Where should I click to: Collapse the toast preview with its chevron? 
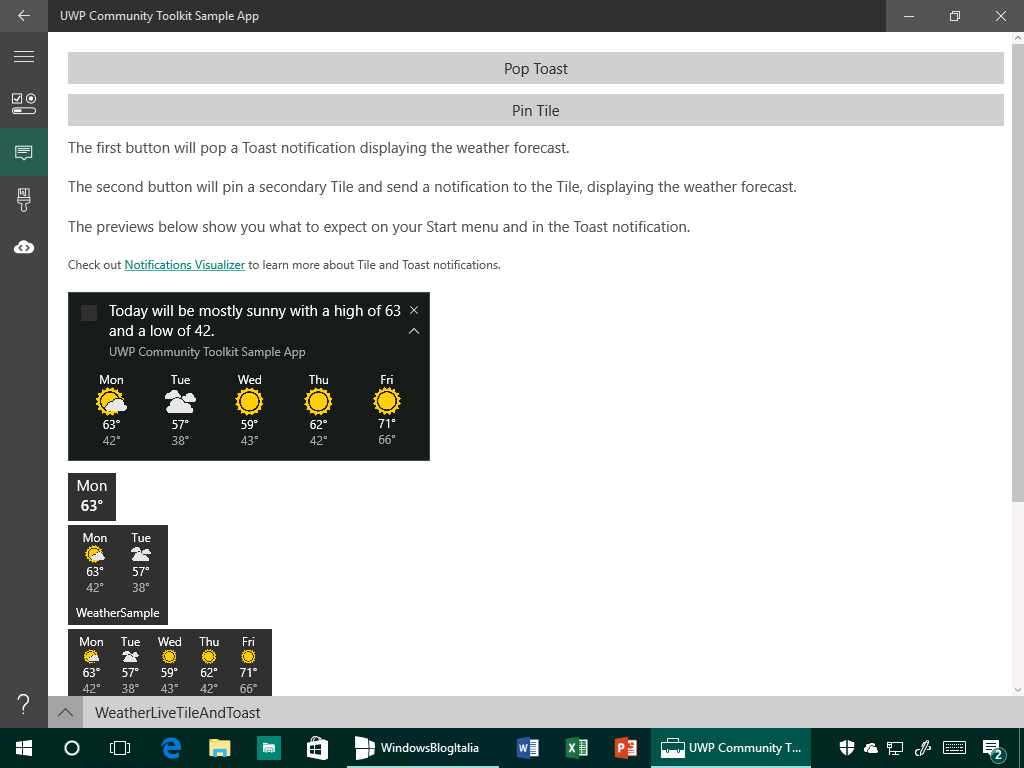tap(413, 331)
